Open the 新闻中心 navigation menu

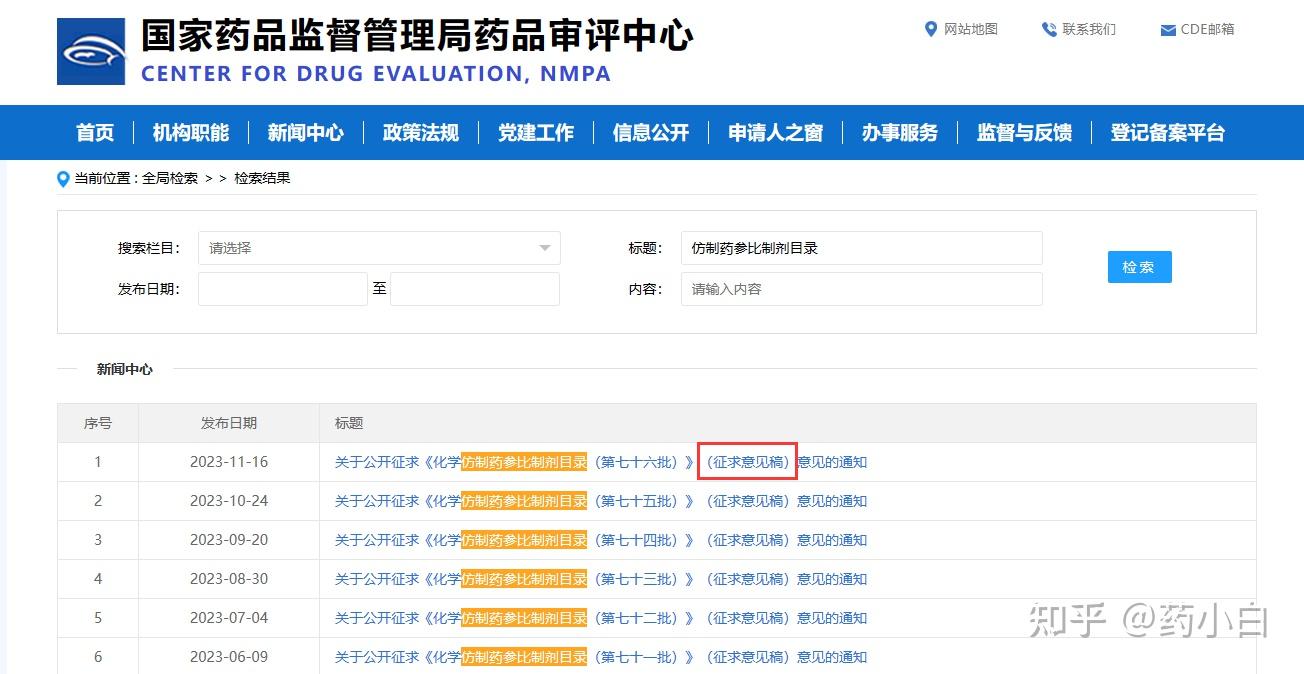pyautogui.click(x=306, y=132)
